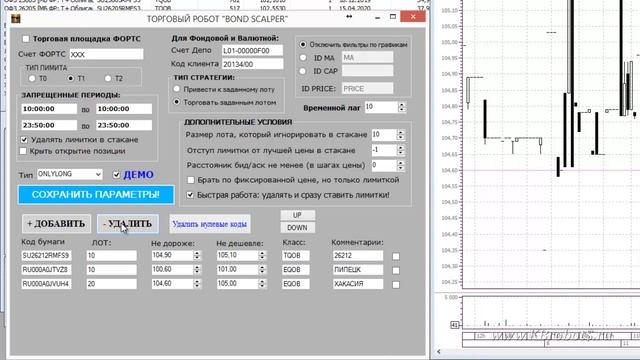Check the row checkbox for 26212
Viewport: 640px width, 360px height.
pos(396,256)
